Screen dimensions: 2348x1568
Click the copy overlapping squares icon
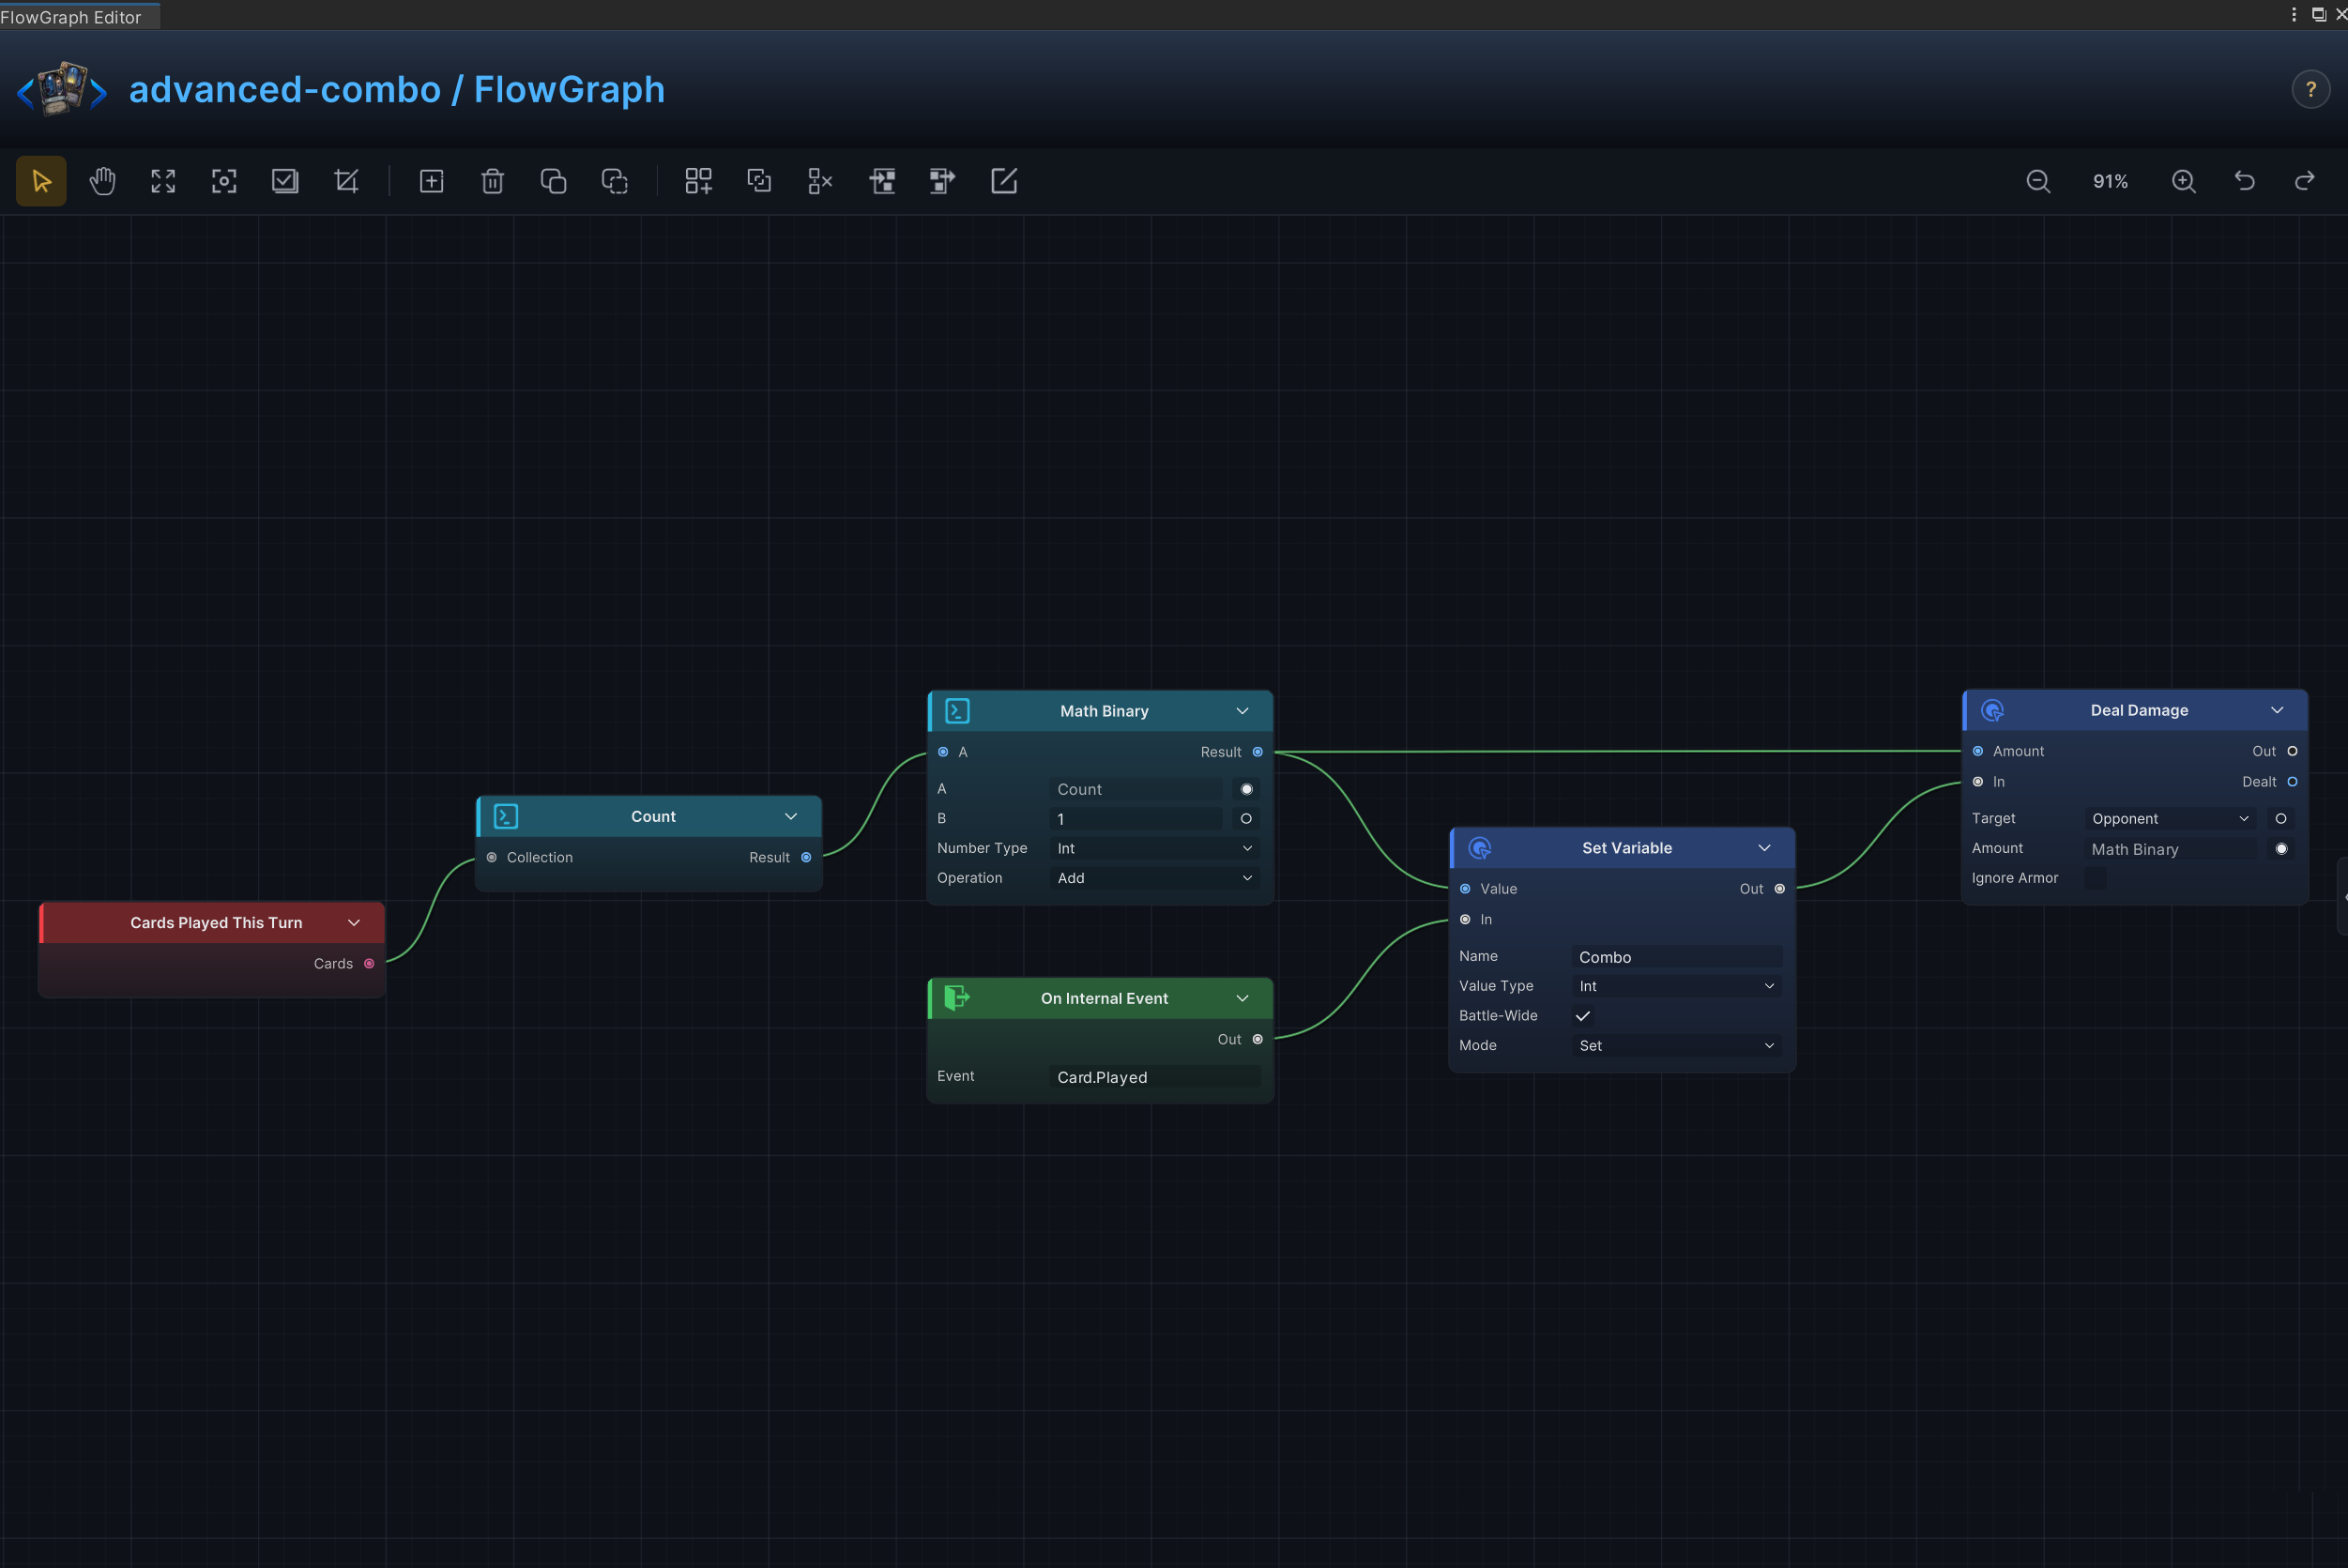pyautogui.click(x=553, y=181)
